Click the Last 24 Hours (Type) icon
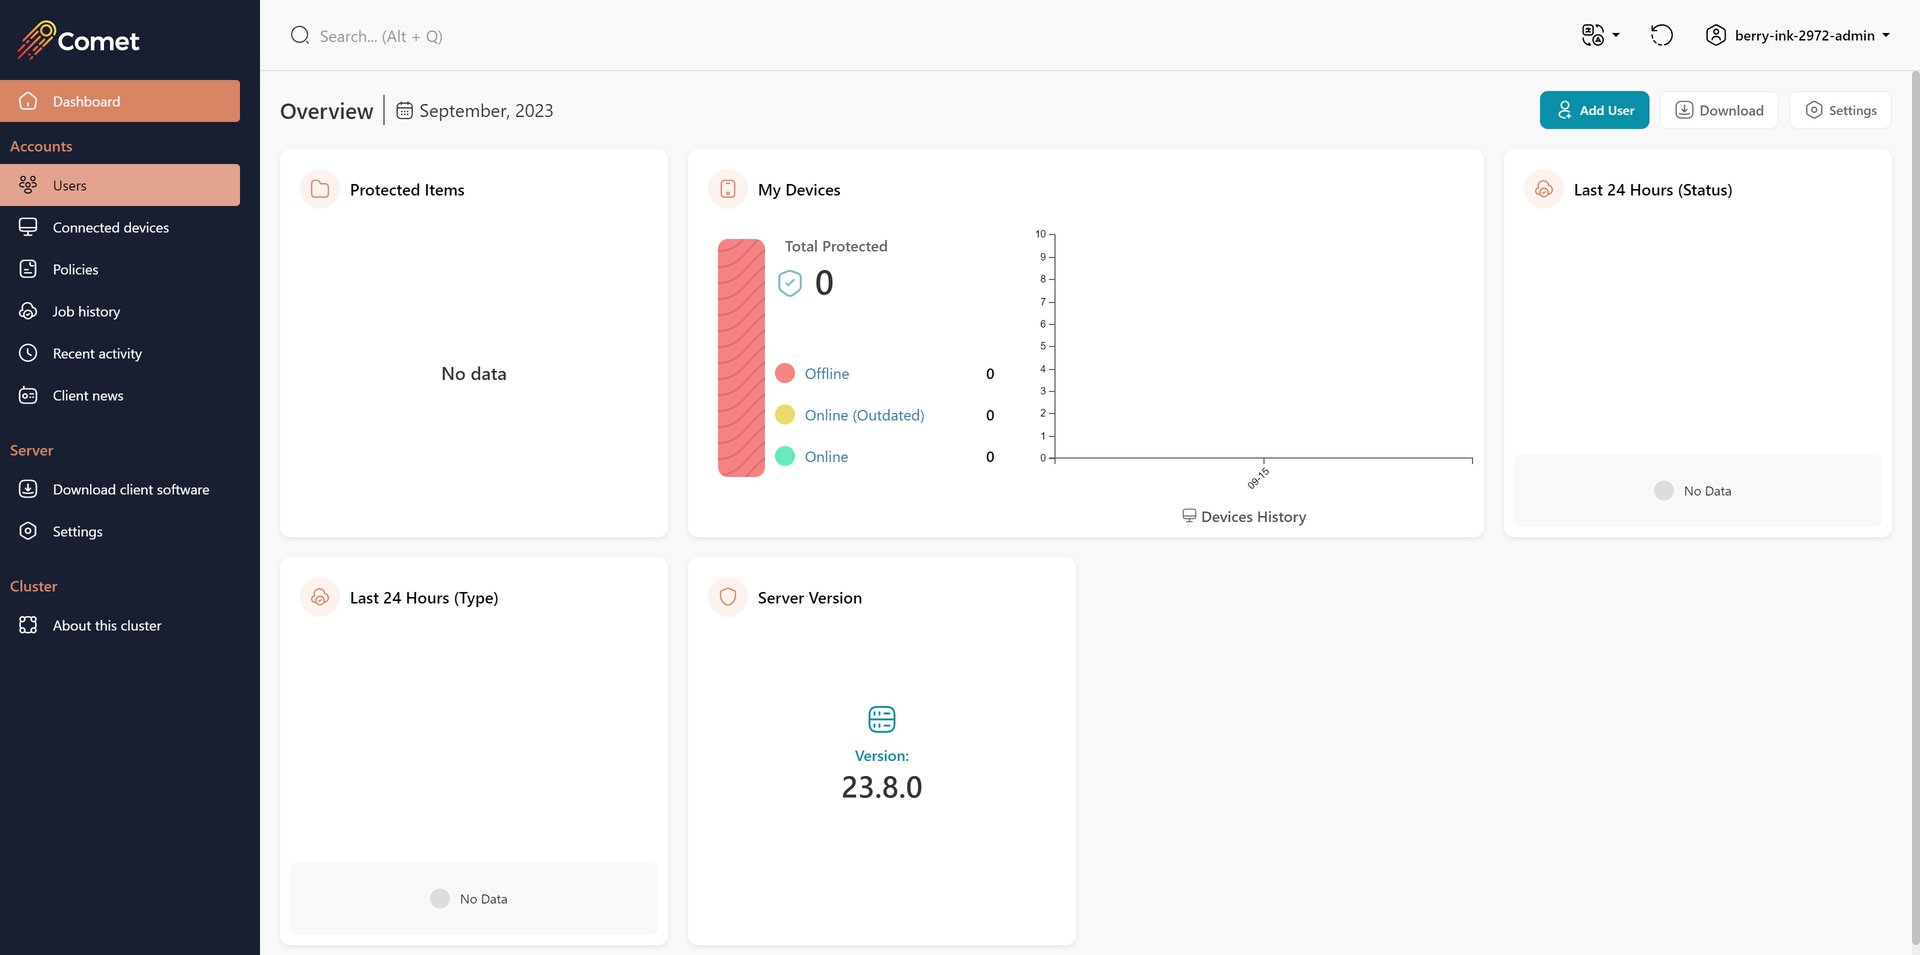 [x=320, y=597]
